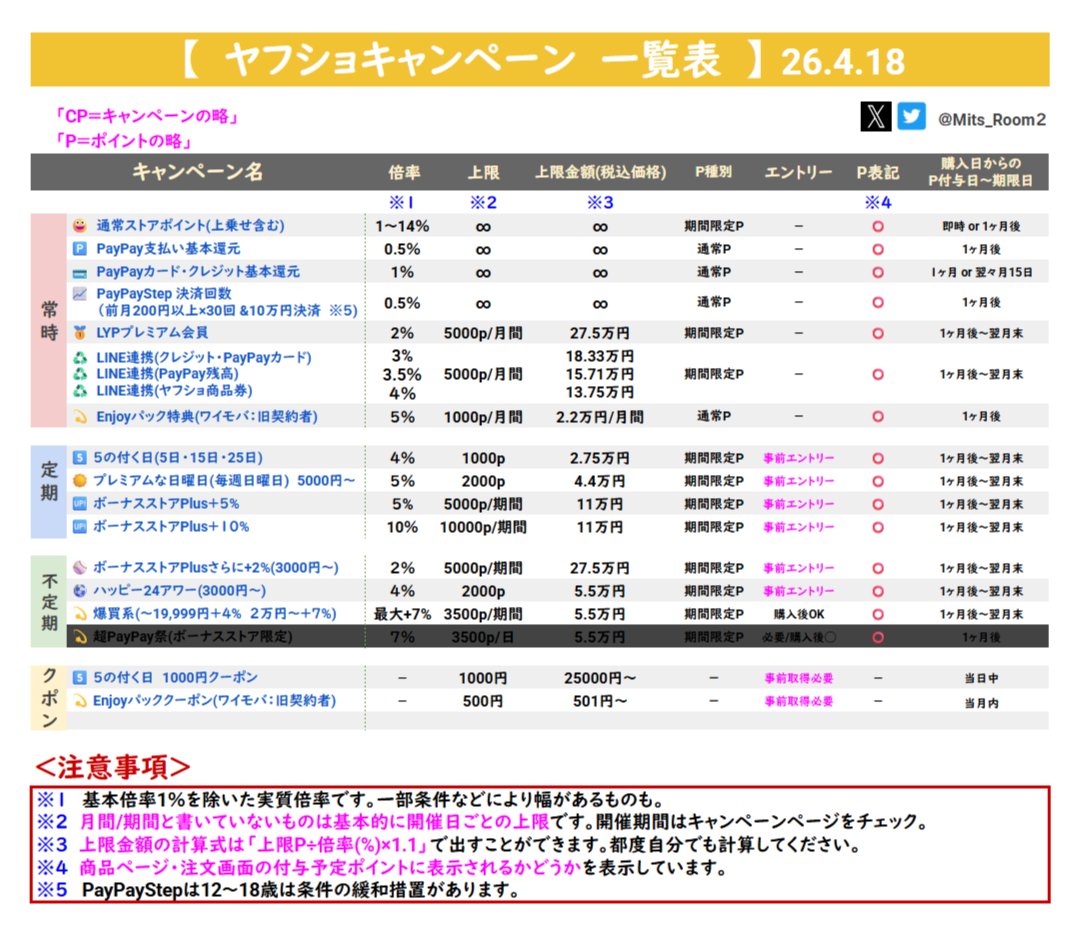Click the エントリー column header

(799, 172)
